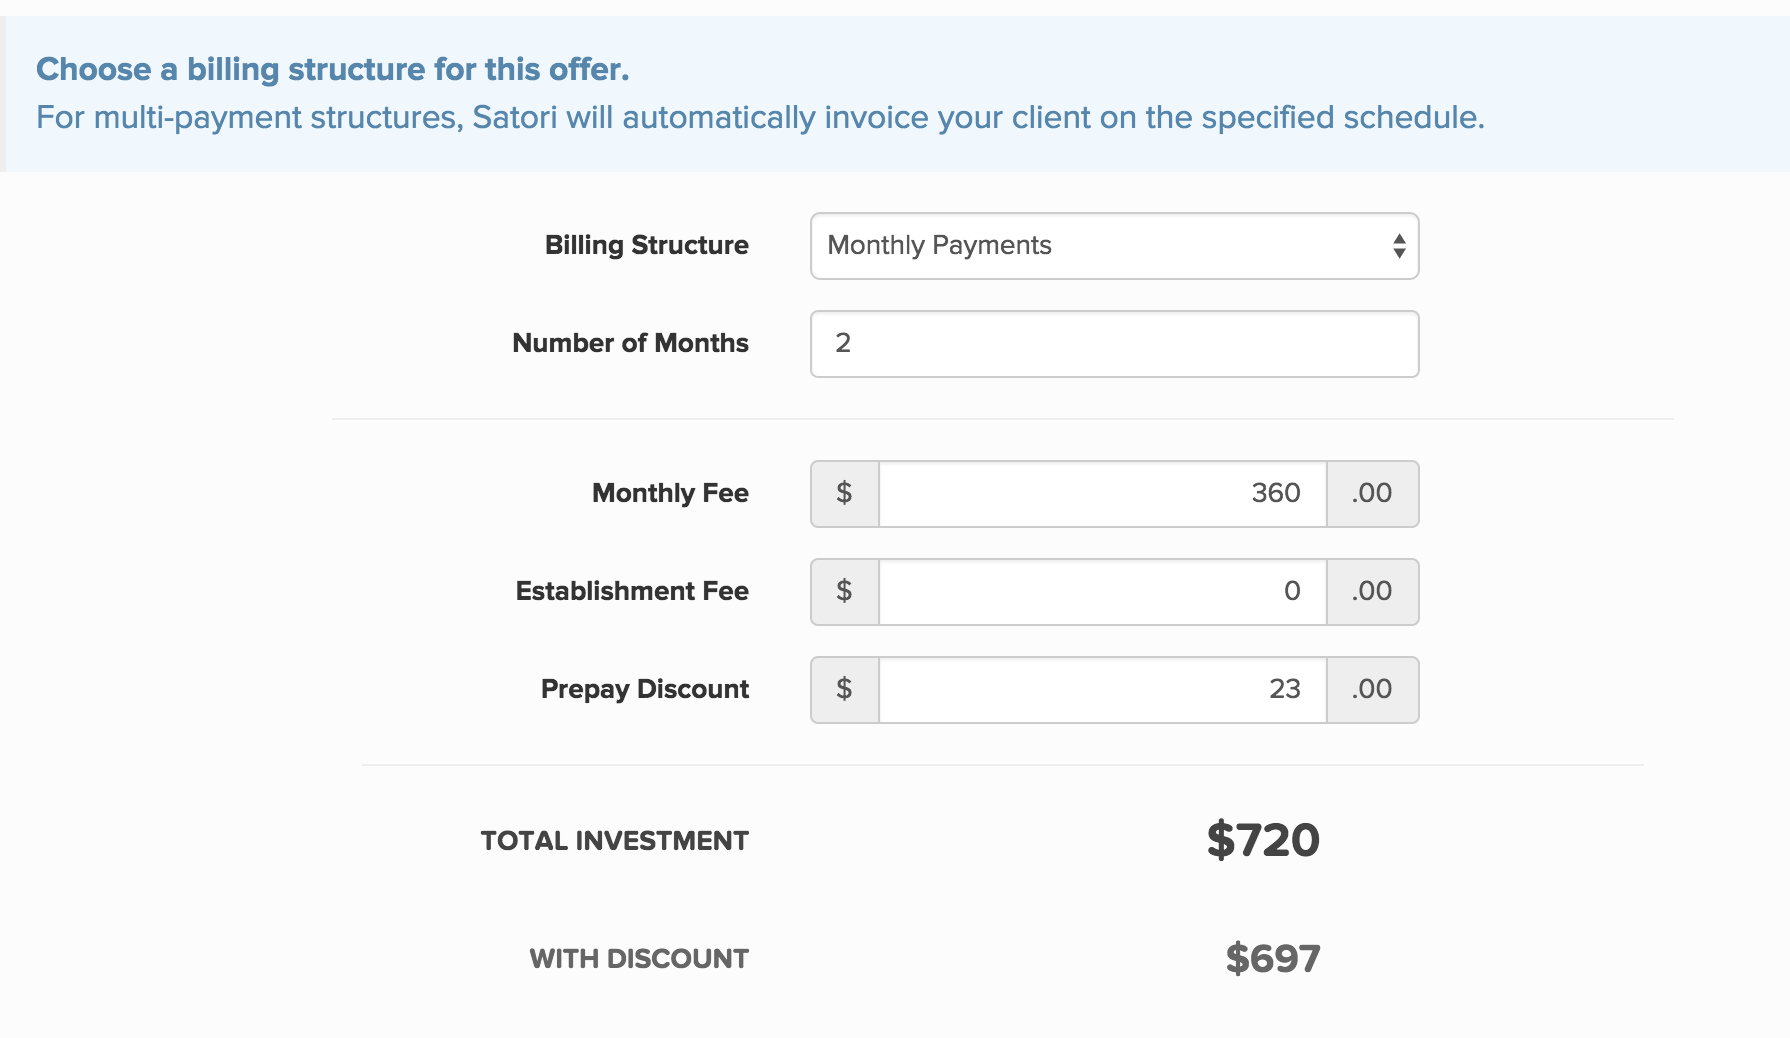1790x1038 pixels.
Task: Focus the Prepay Discount amount field
Action: point(1102,690)
